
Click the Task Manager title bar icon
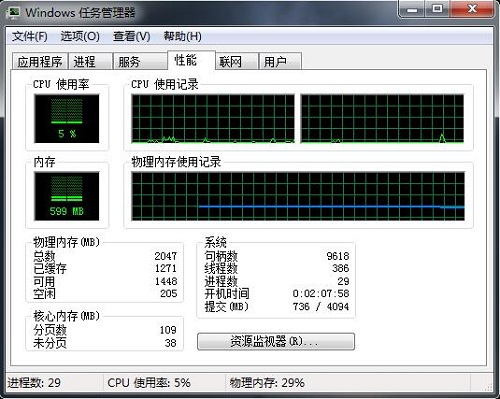[13, 13]
